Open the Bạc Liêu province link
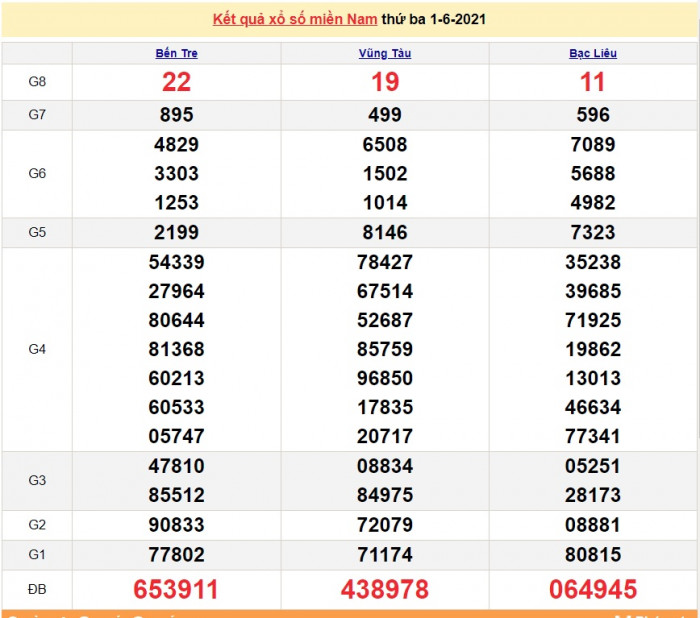Viewport: 700px width, 618px height. click(x=593, y=53)
